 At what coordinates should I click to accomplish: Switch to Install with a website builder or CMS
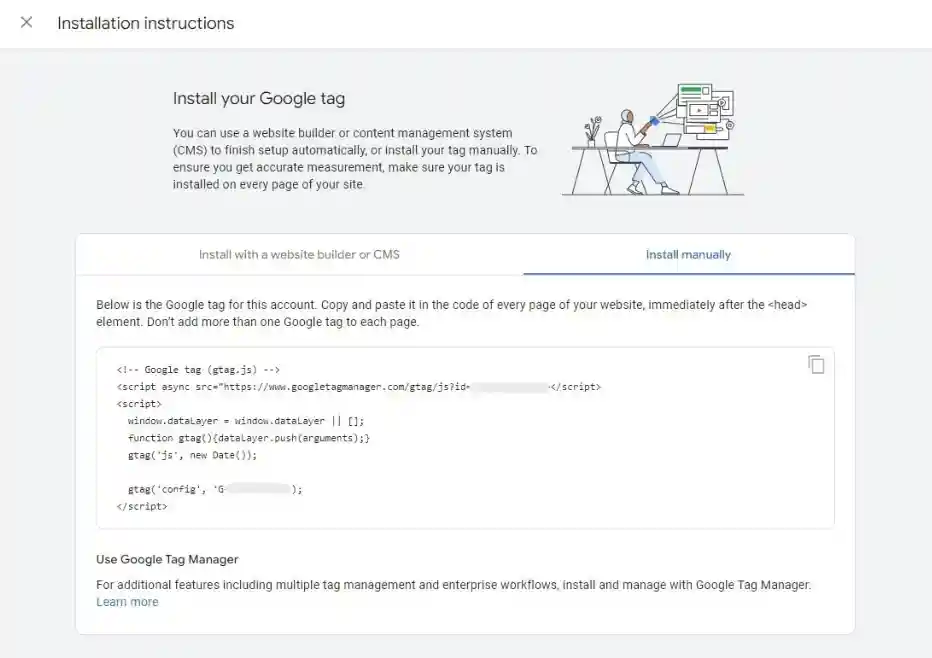[x=298, y=255]
